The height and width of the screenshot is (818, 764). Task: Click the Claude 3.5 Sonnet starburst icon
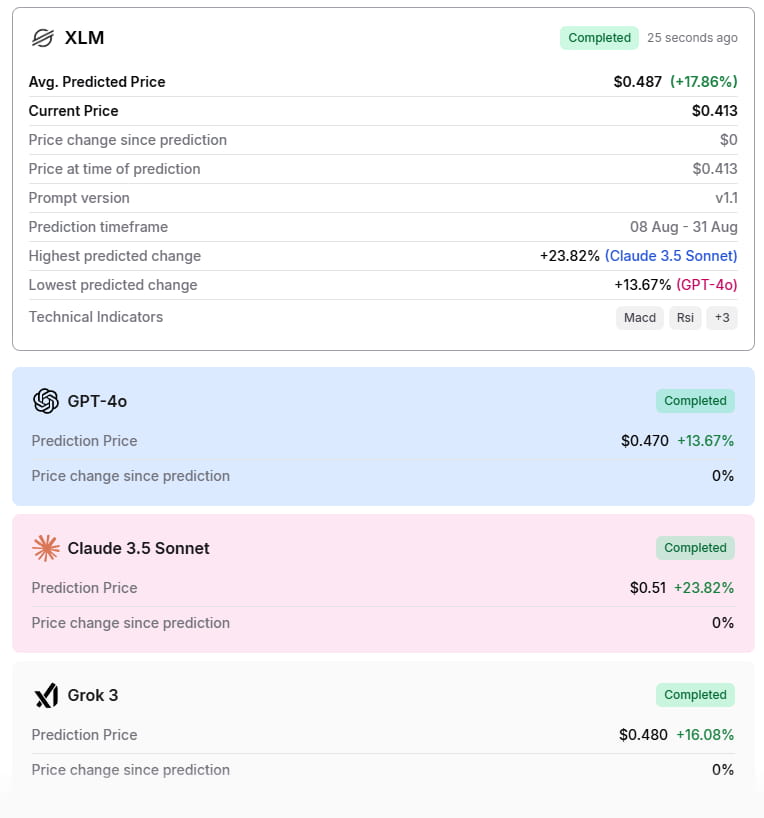46,548
